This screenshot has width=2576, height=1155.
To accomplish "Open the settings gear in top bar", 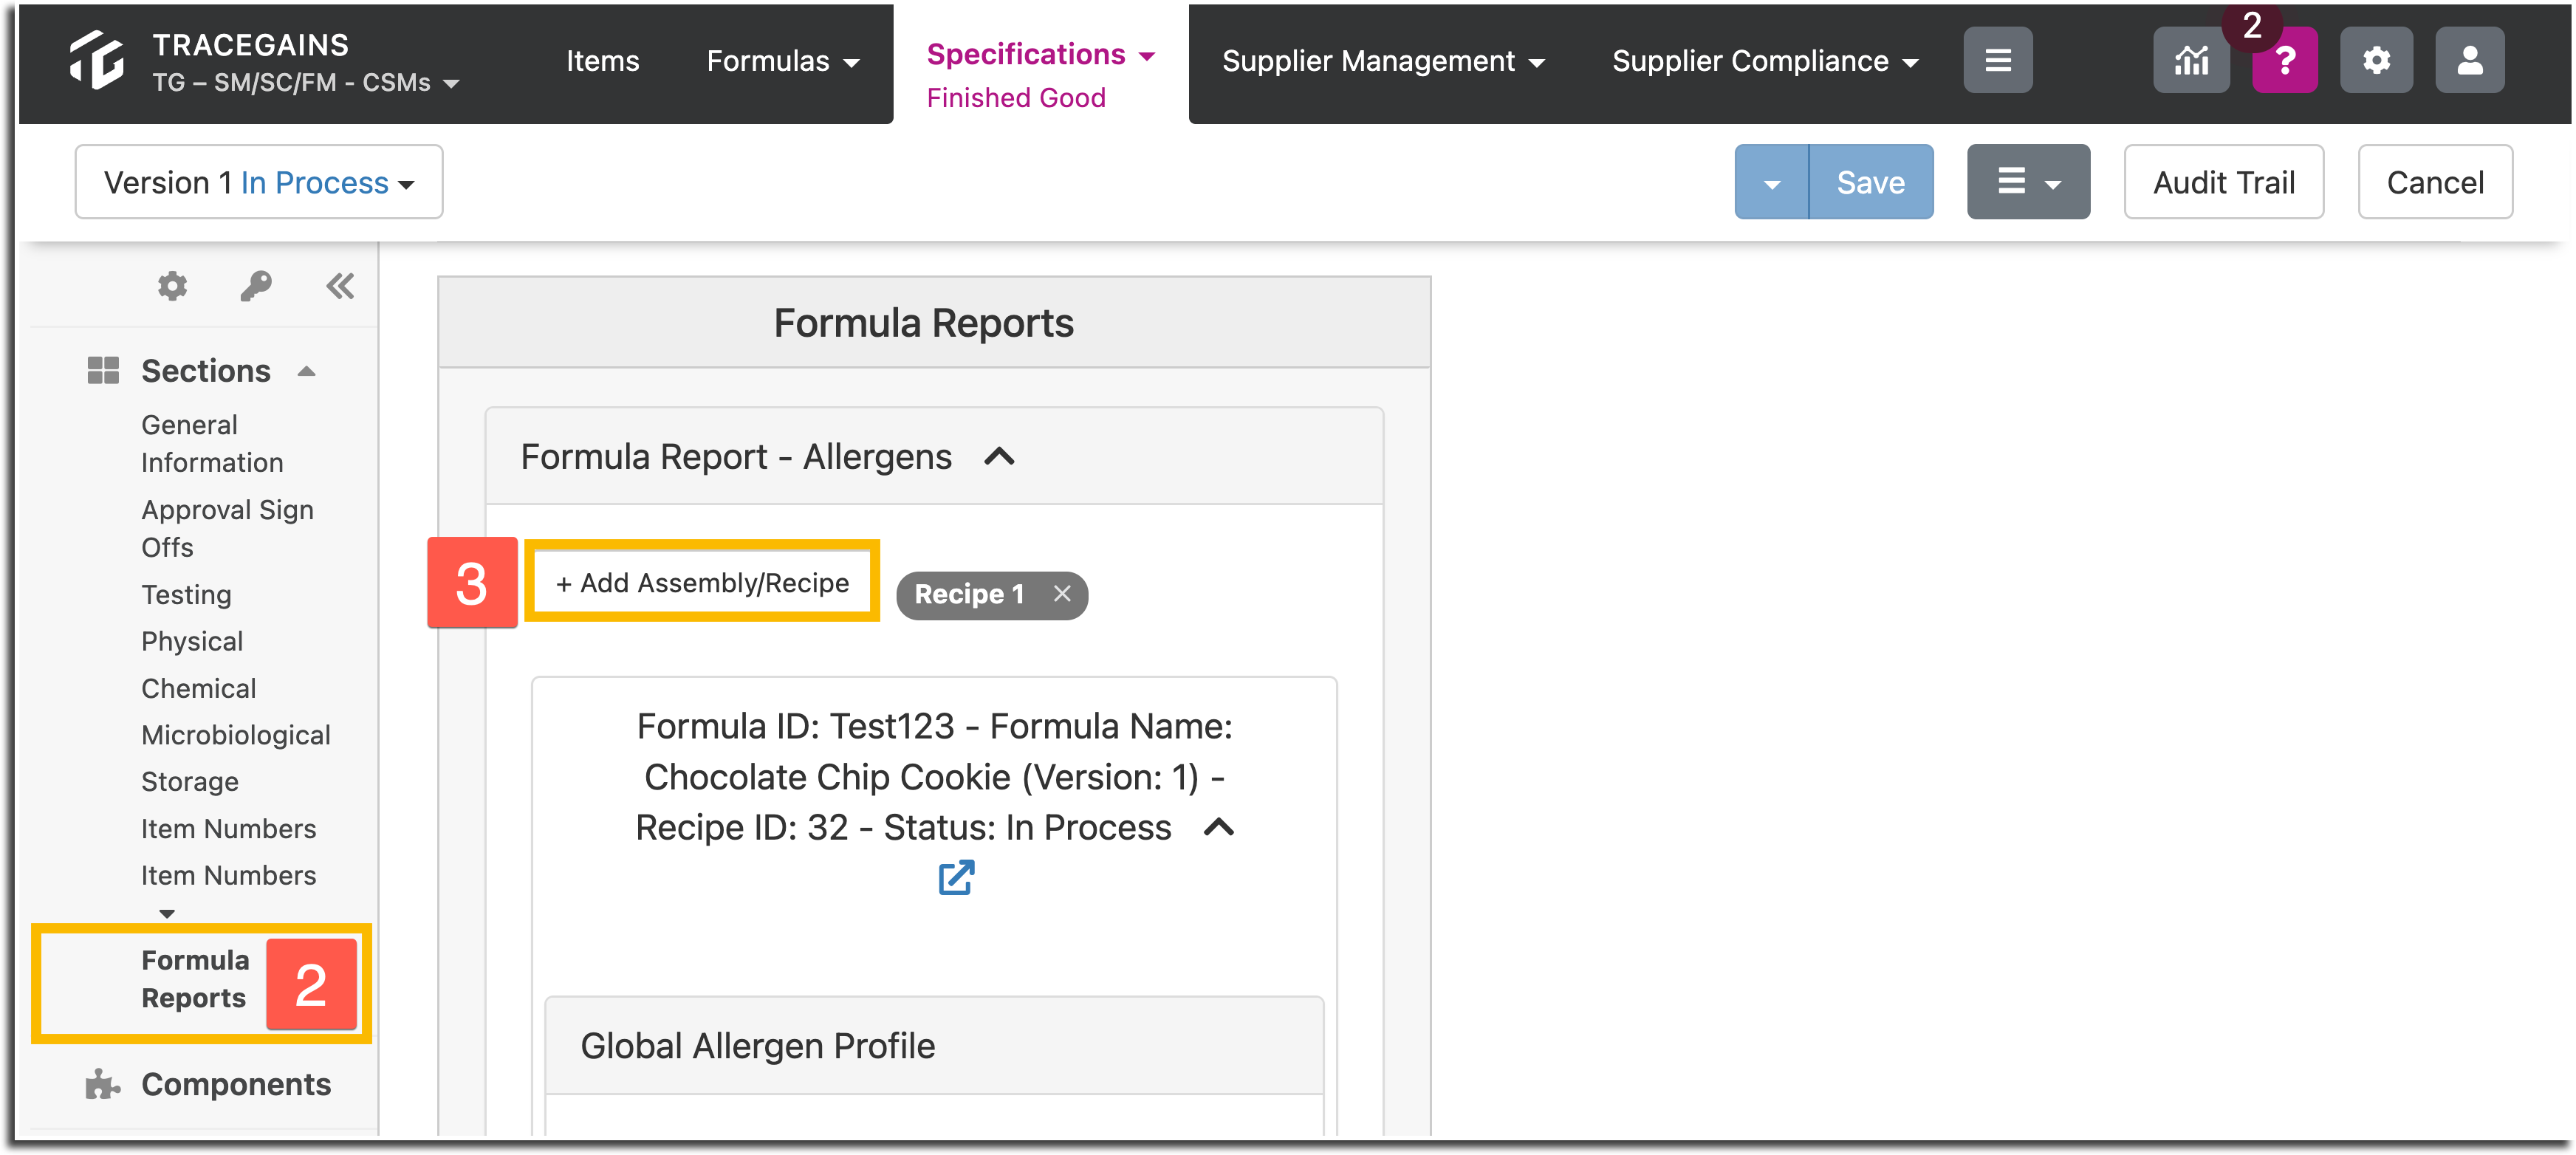I will tap(2376, 61).
